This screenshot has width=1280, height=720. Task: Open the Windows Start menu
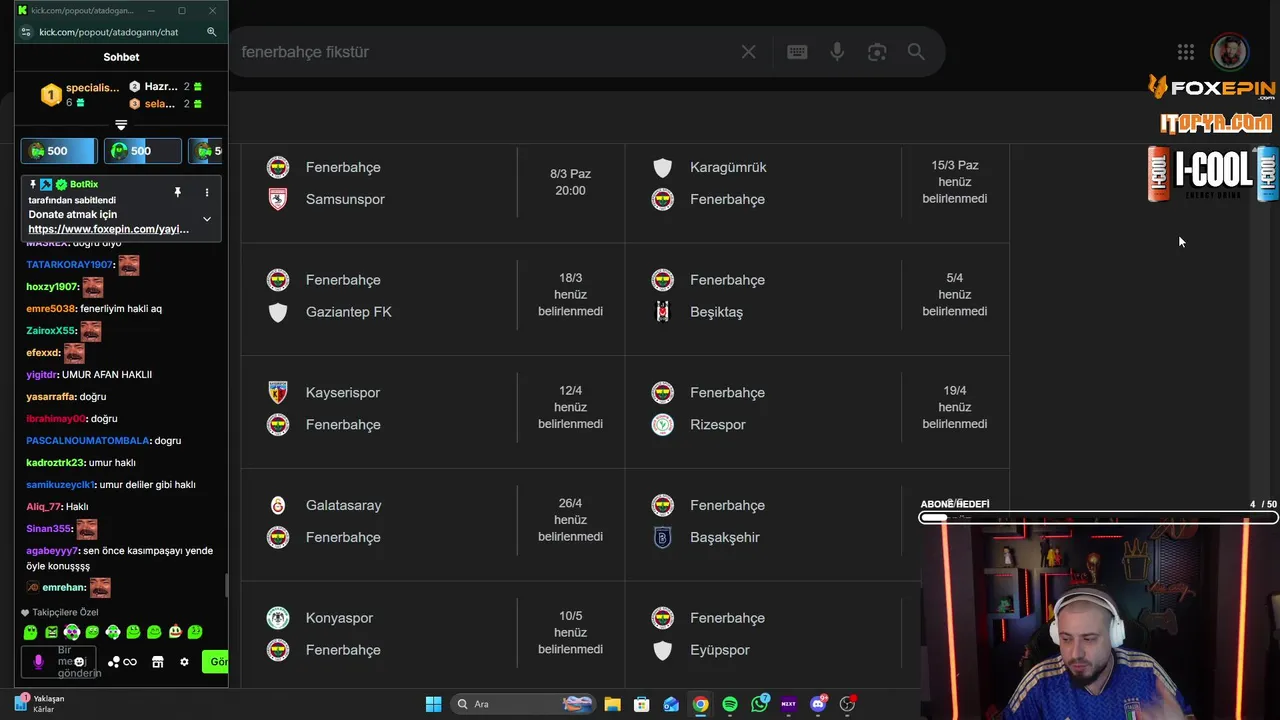(x=433, y=704)
